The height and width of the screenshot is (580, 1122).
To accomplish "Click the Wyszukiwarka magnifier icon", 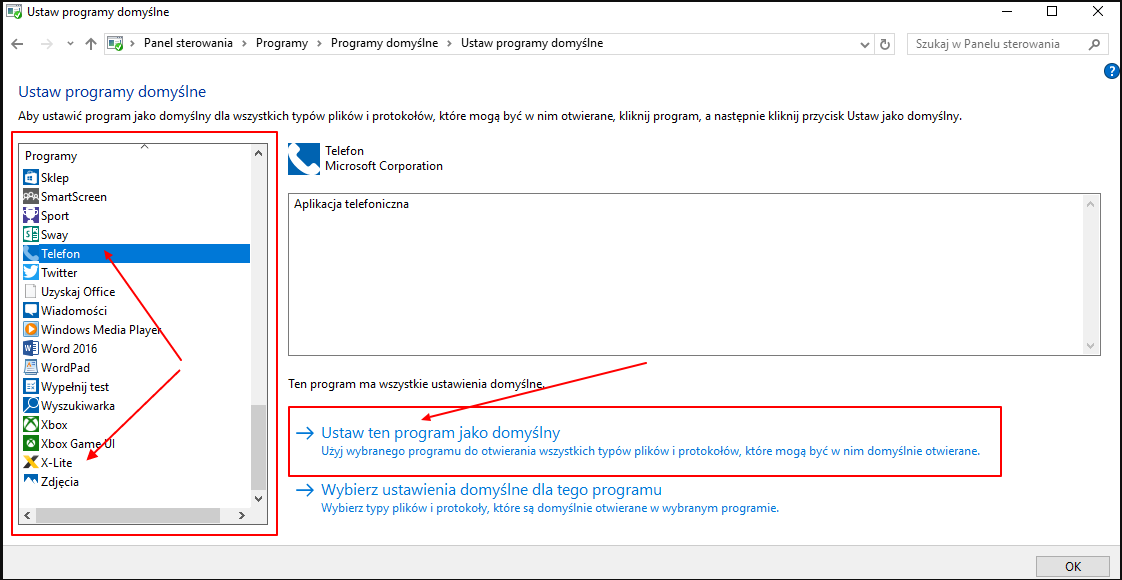I will click(31, 405).
